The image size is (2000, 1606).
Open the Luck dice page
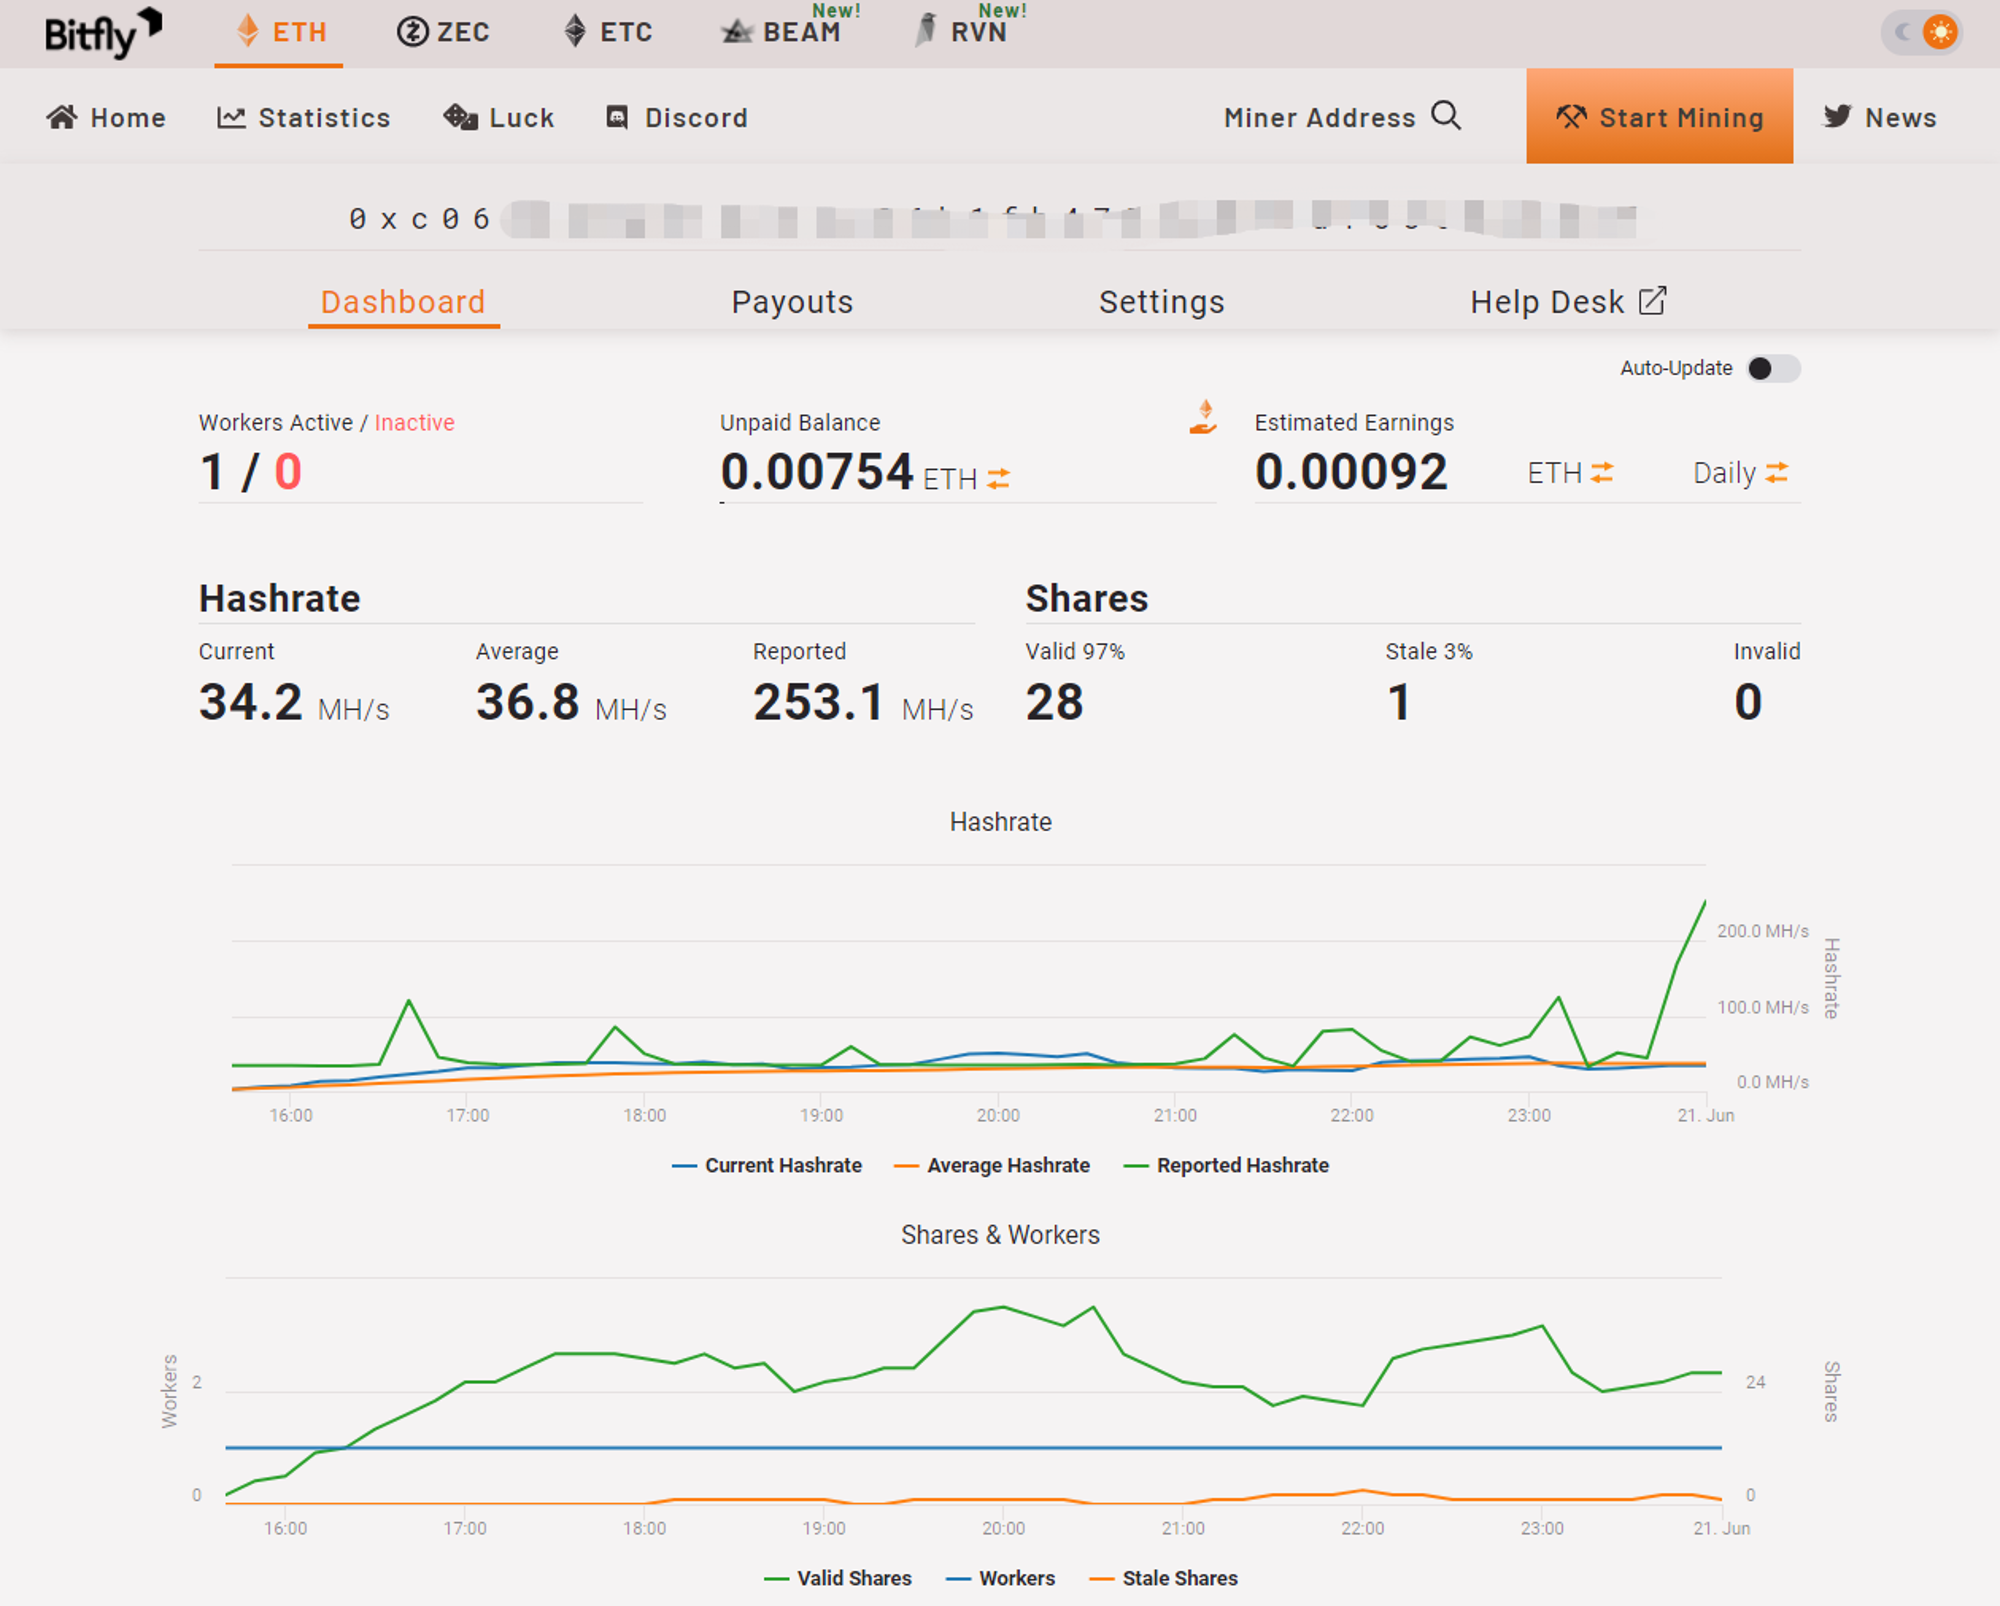(499, 117)
